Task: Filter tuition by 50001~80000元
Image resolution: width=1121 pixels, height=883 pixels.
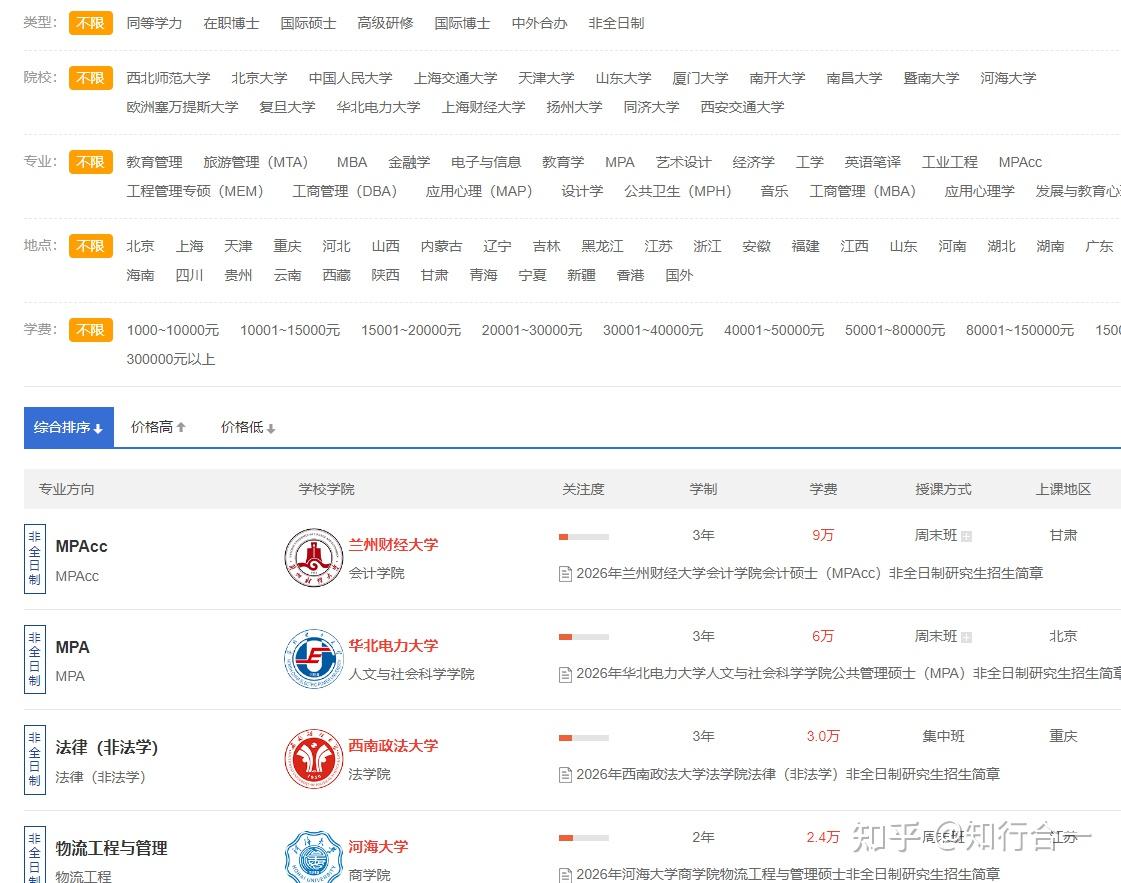Action: 895,330
